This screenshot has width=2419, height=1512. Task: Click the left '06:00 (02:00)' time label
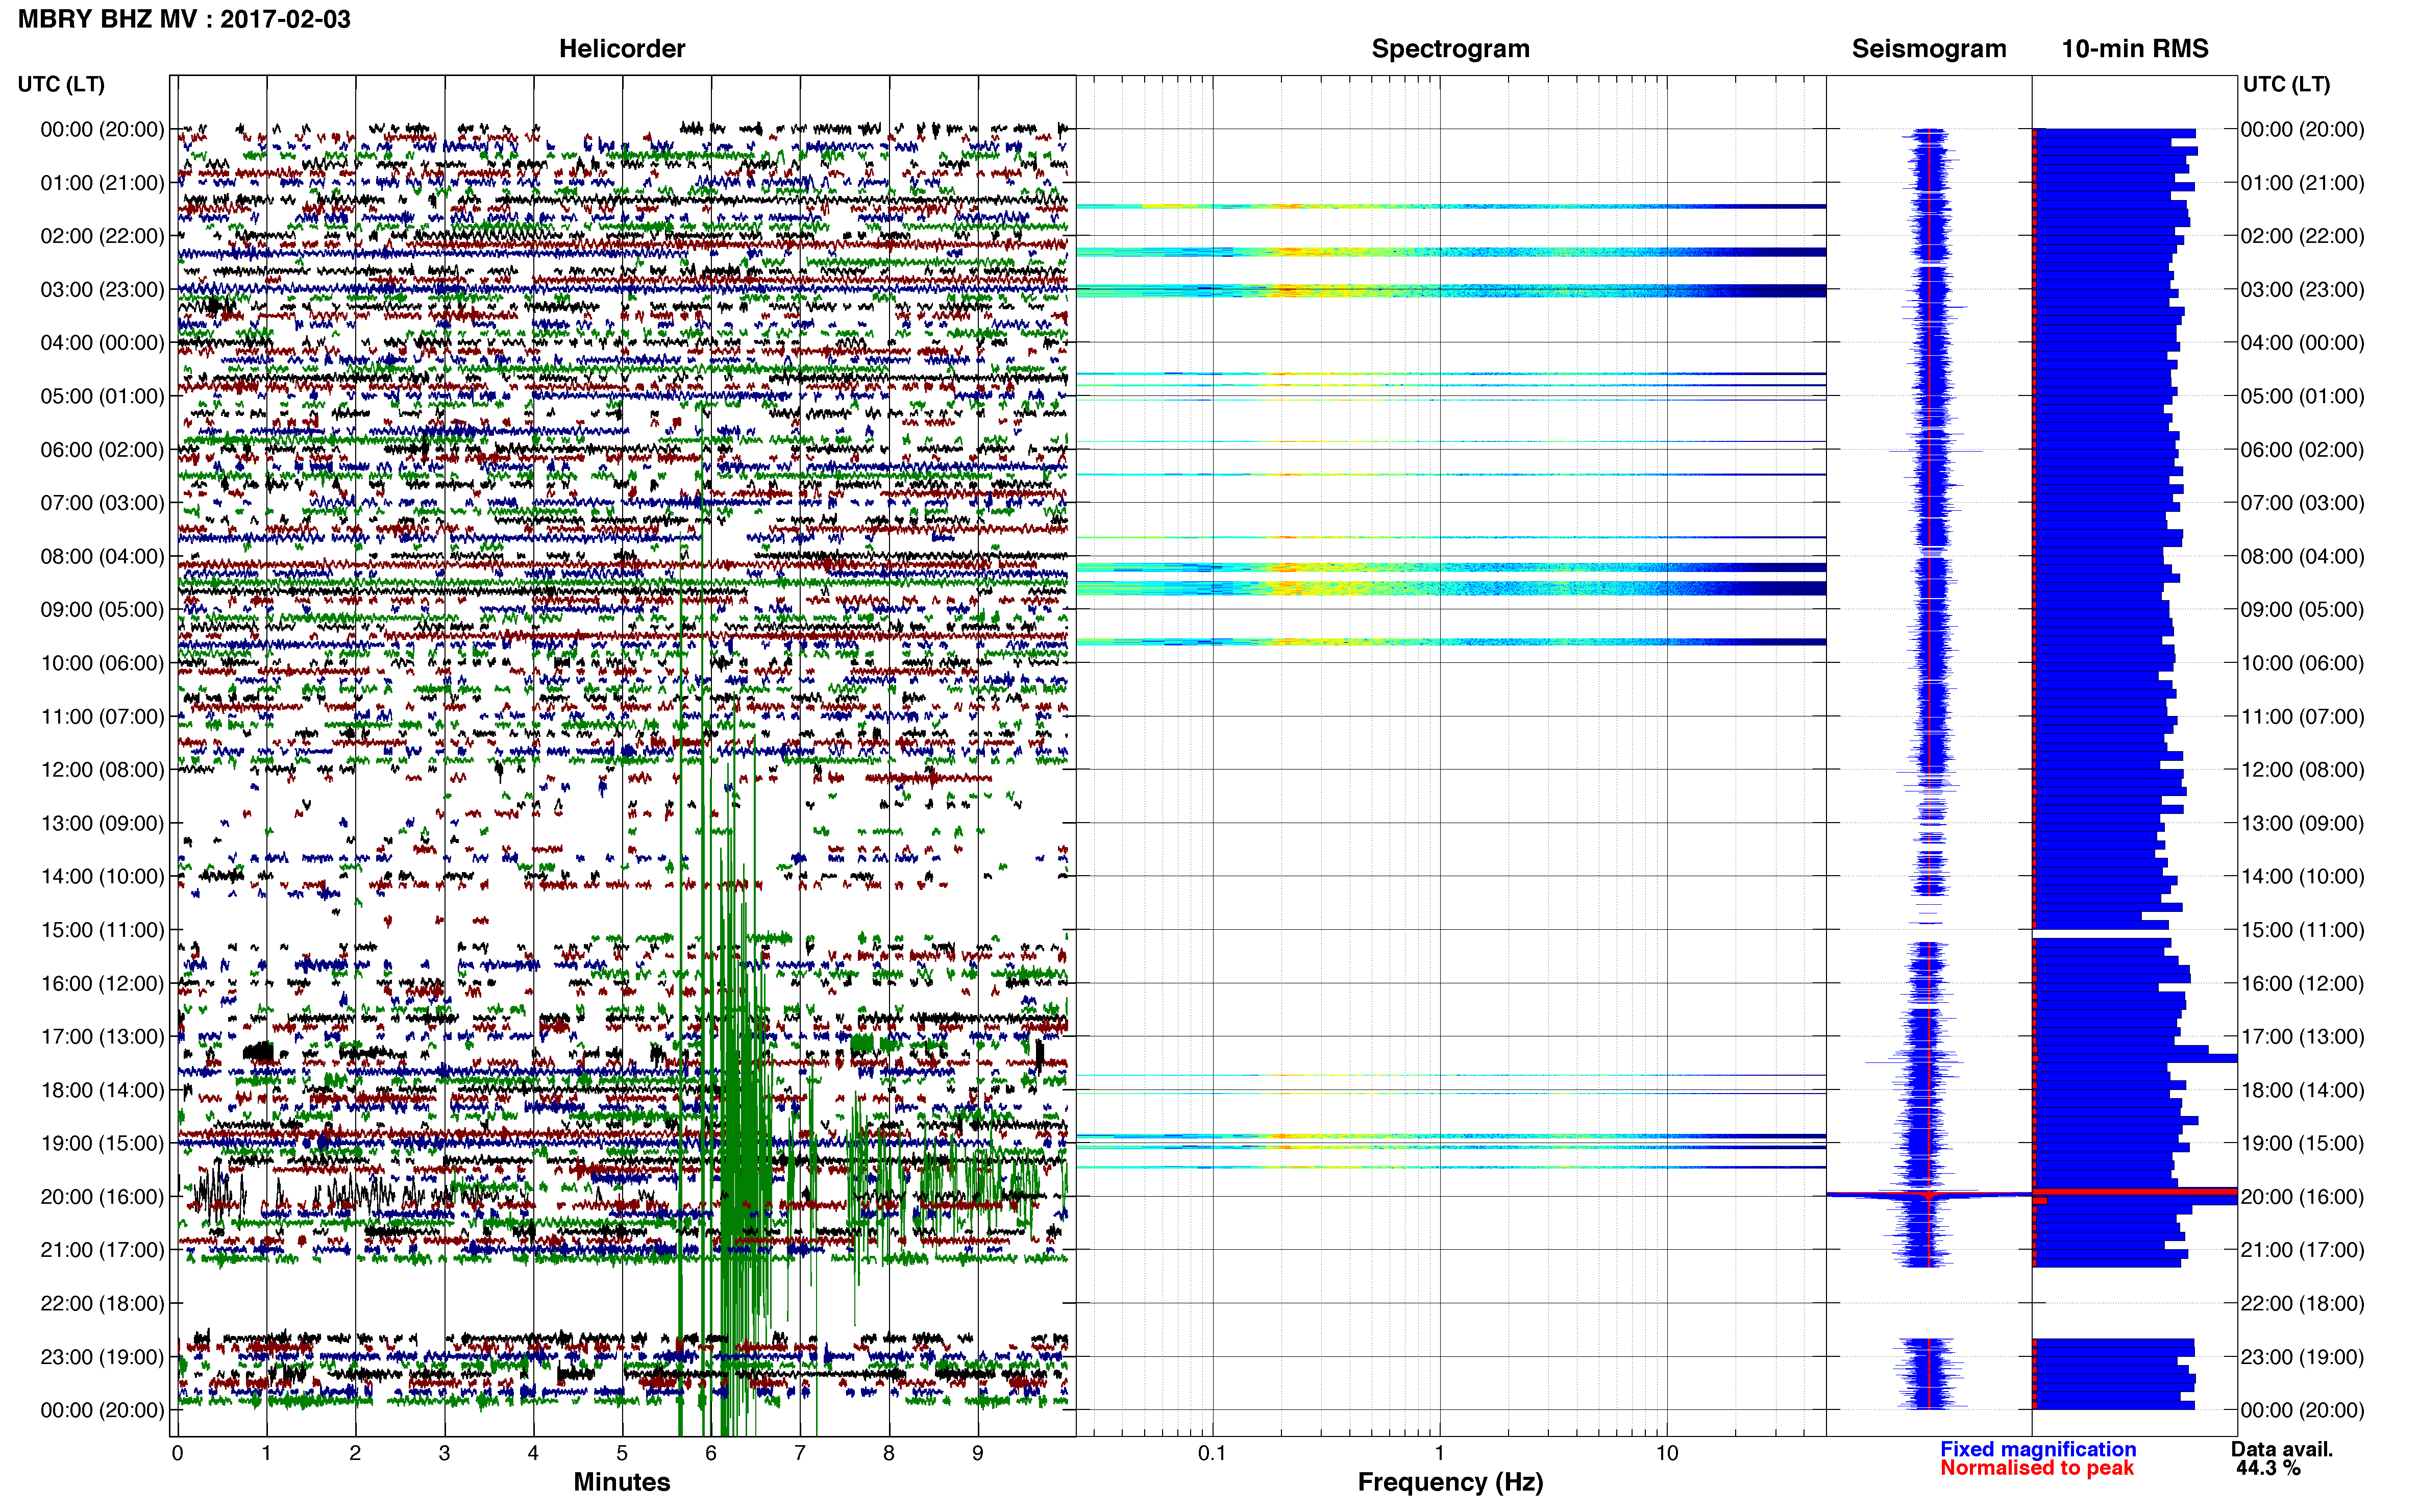[102, 449]
